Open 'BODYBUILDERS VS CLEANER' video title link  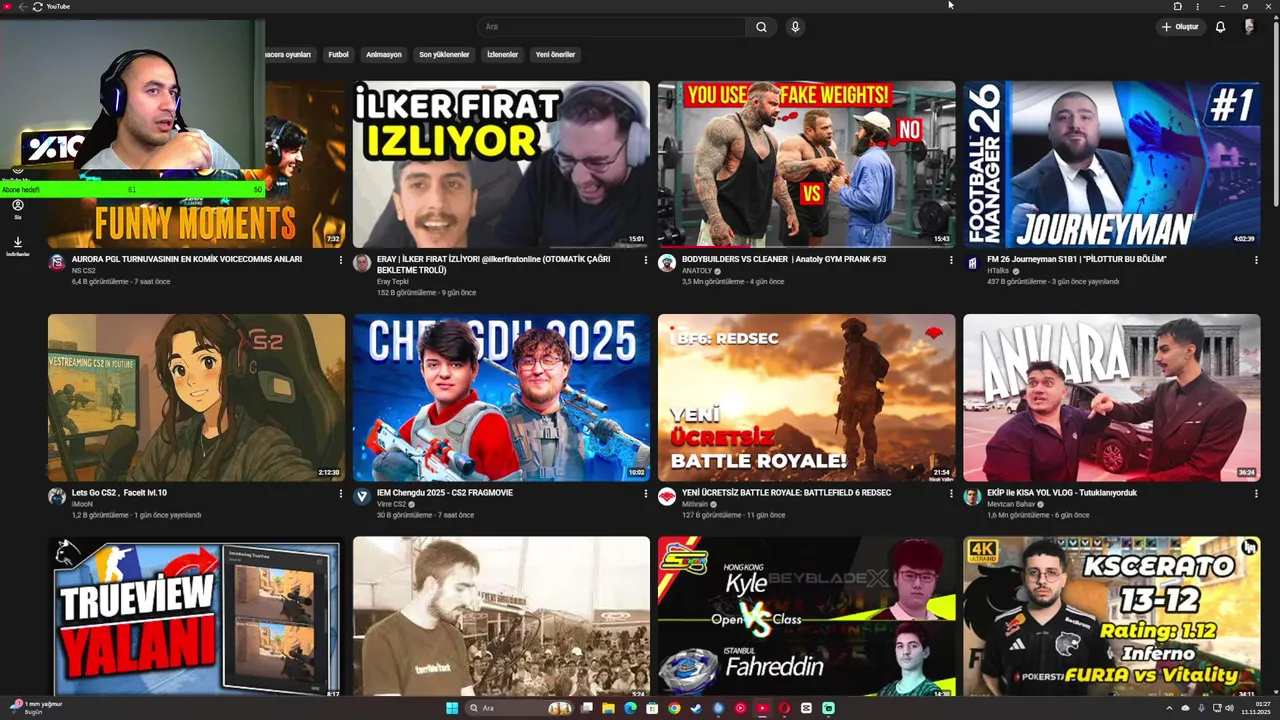coord(784,259)
